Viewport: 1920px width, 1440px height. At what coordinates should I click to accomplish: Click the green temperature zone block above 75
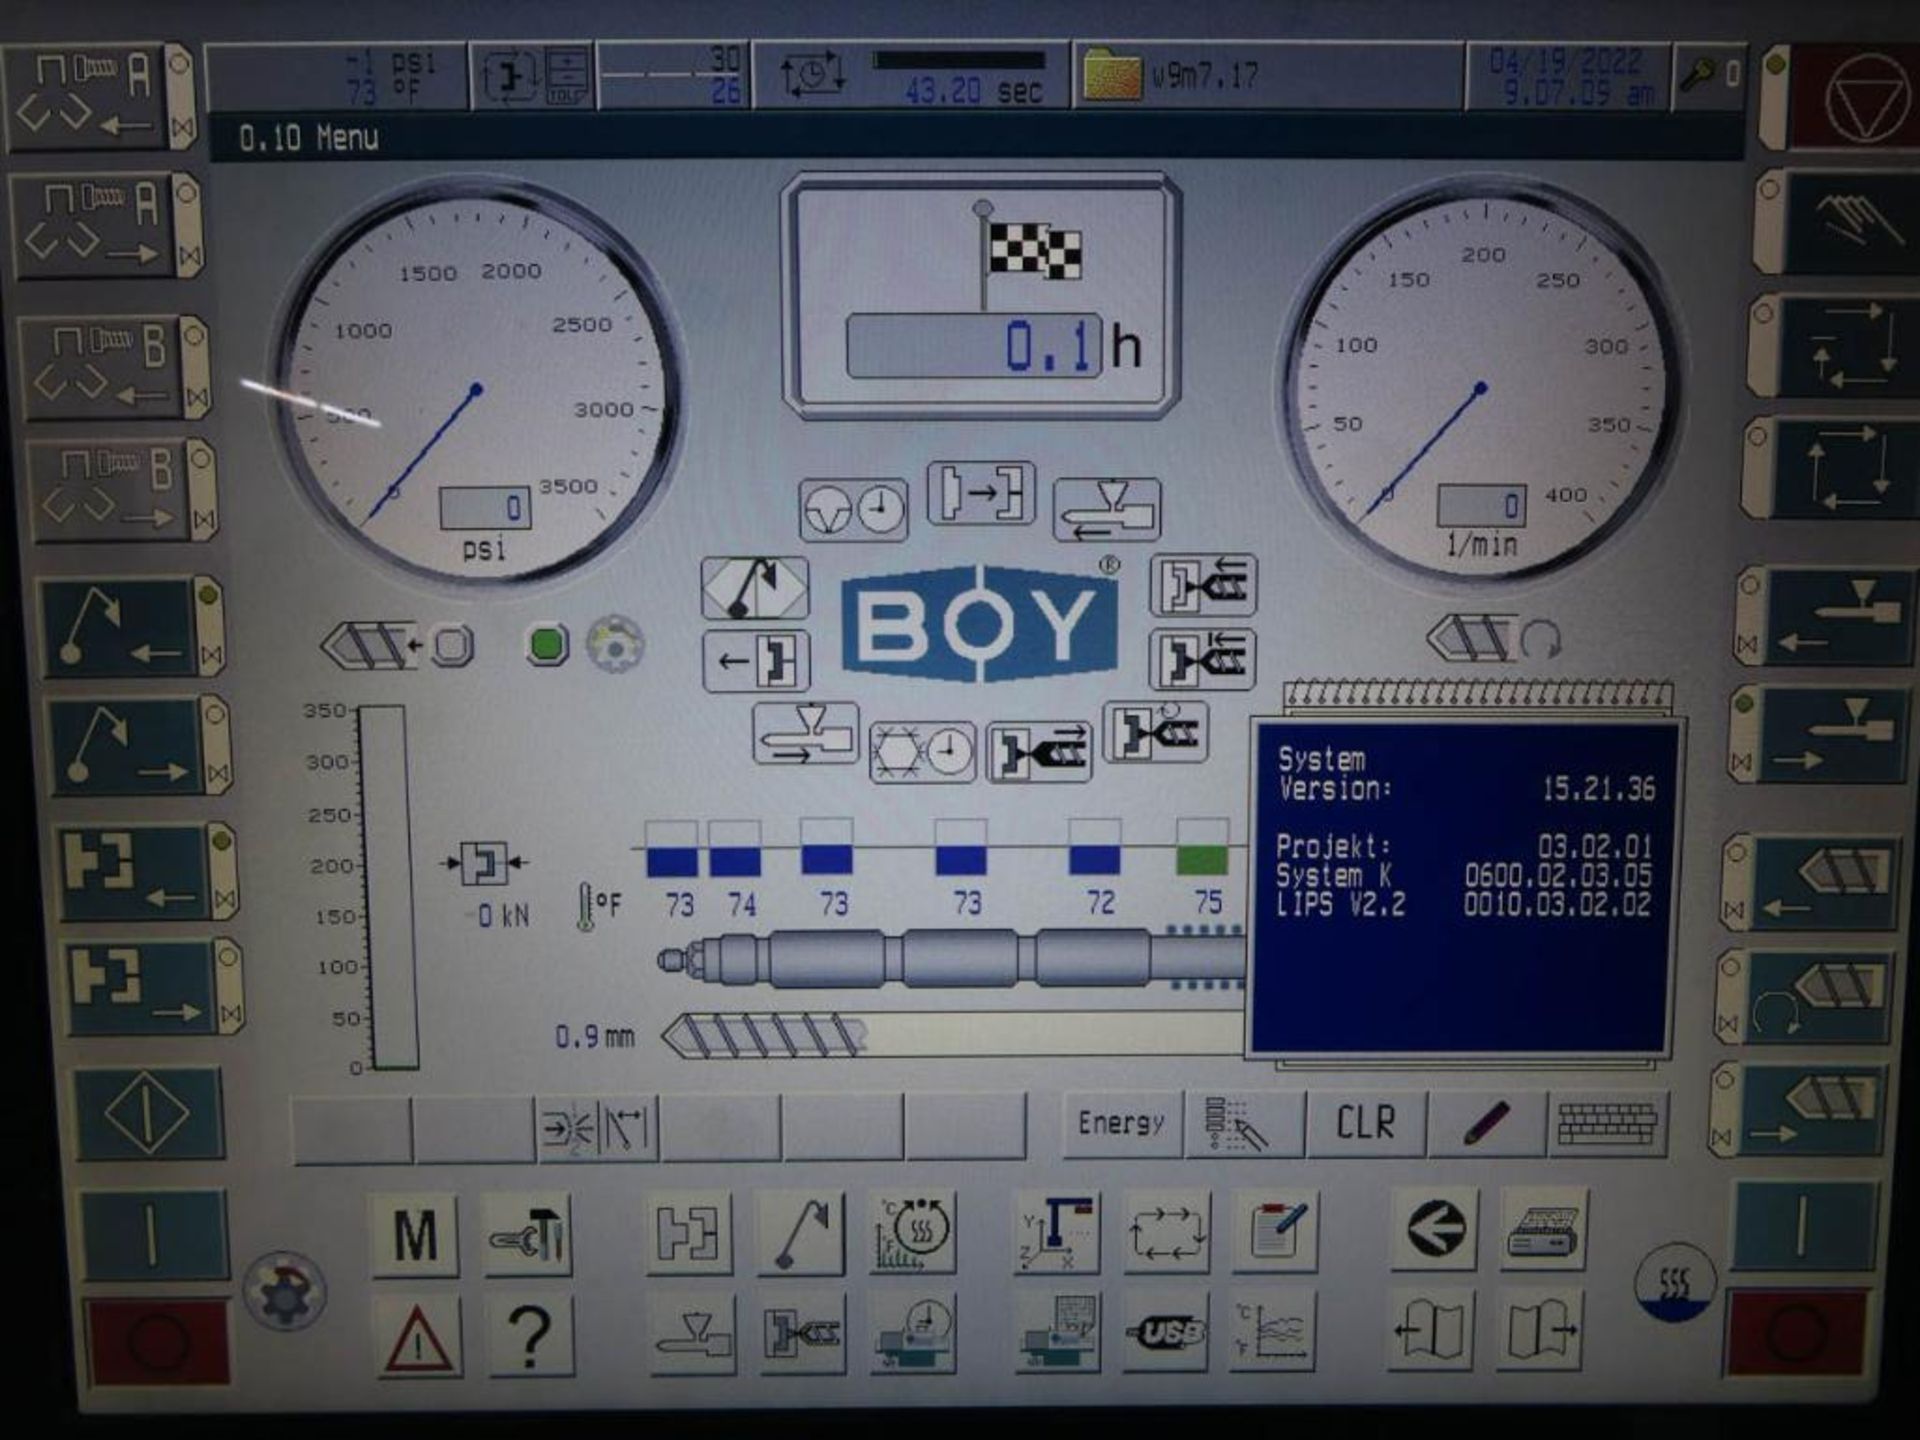(1202, 847)
